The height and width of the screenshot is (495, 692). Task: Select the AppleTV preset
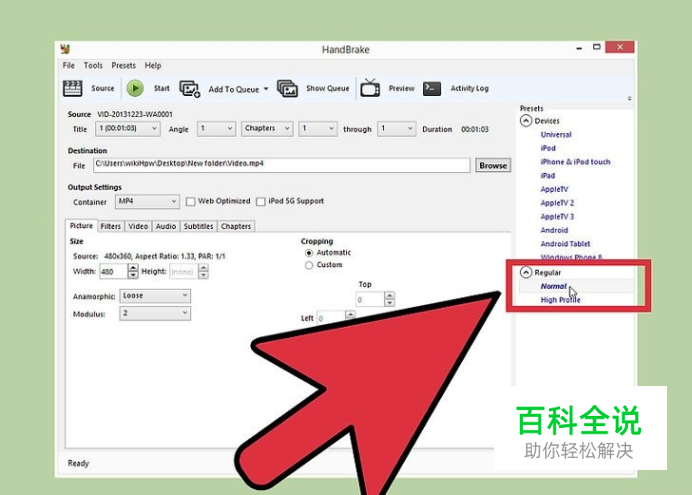coord(554,189)
